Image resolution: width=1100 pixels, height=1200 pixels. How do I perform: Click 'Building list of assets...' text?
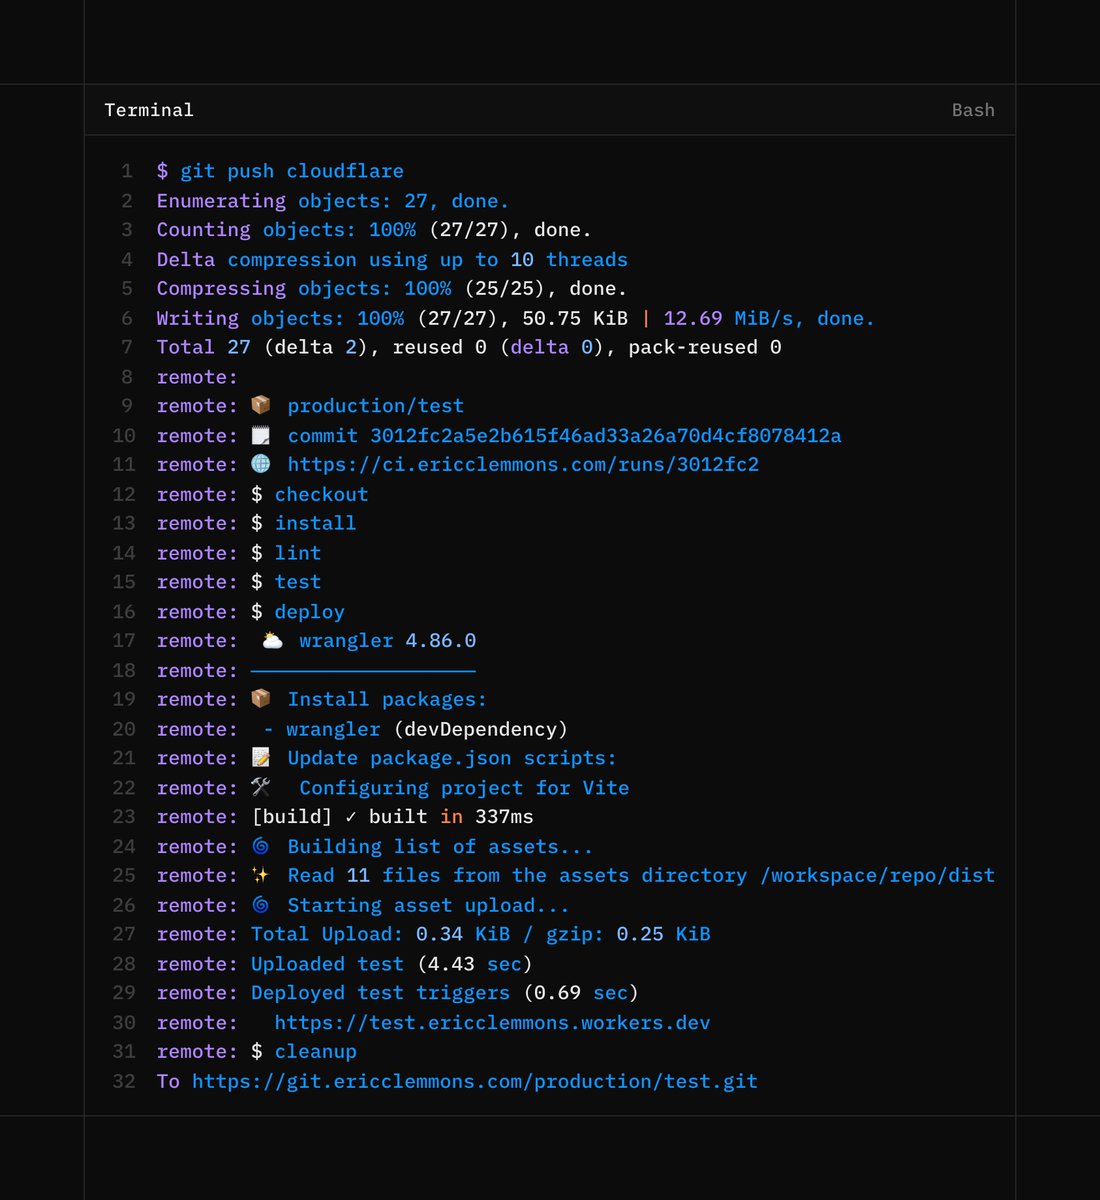pyautogui.click(x=440, y=847)
